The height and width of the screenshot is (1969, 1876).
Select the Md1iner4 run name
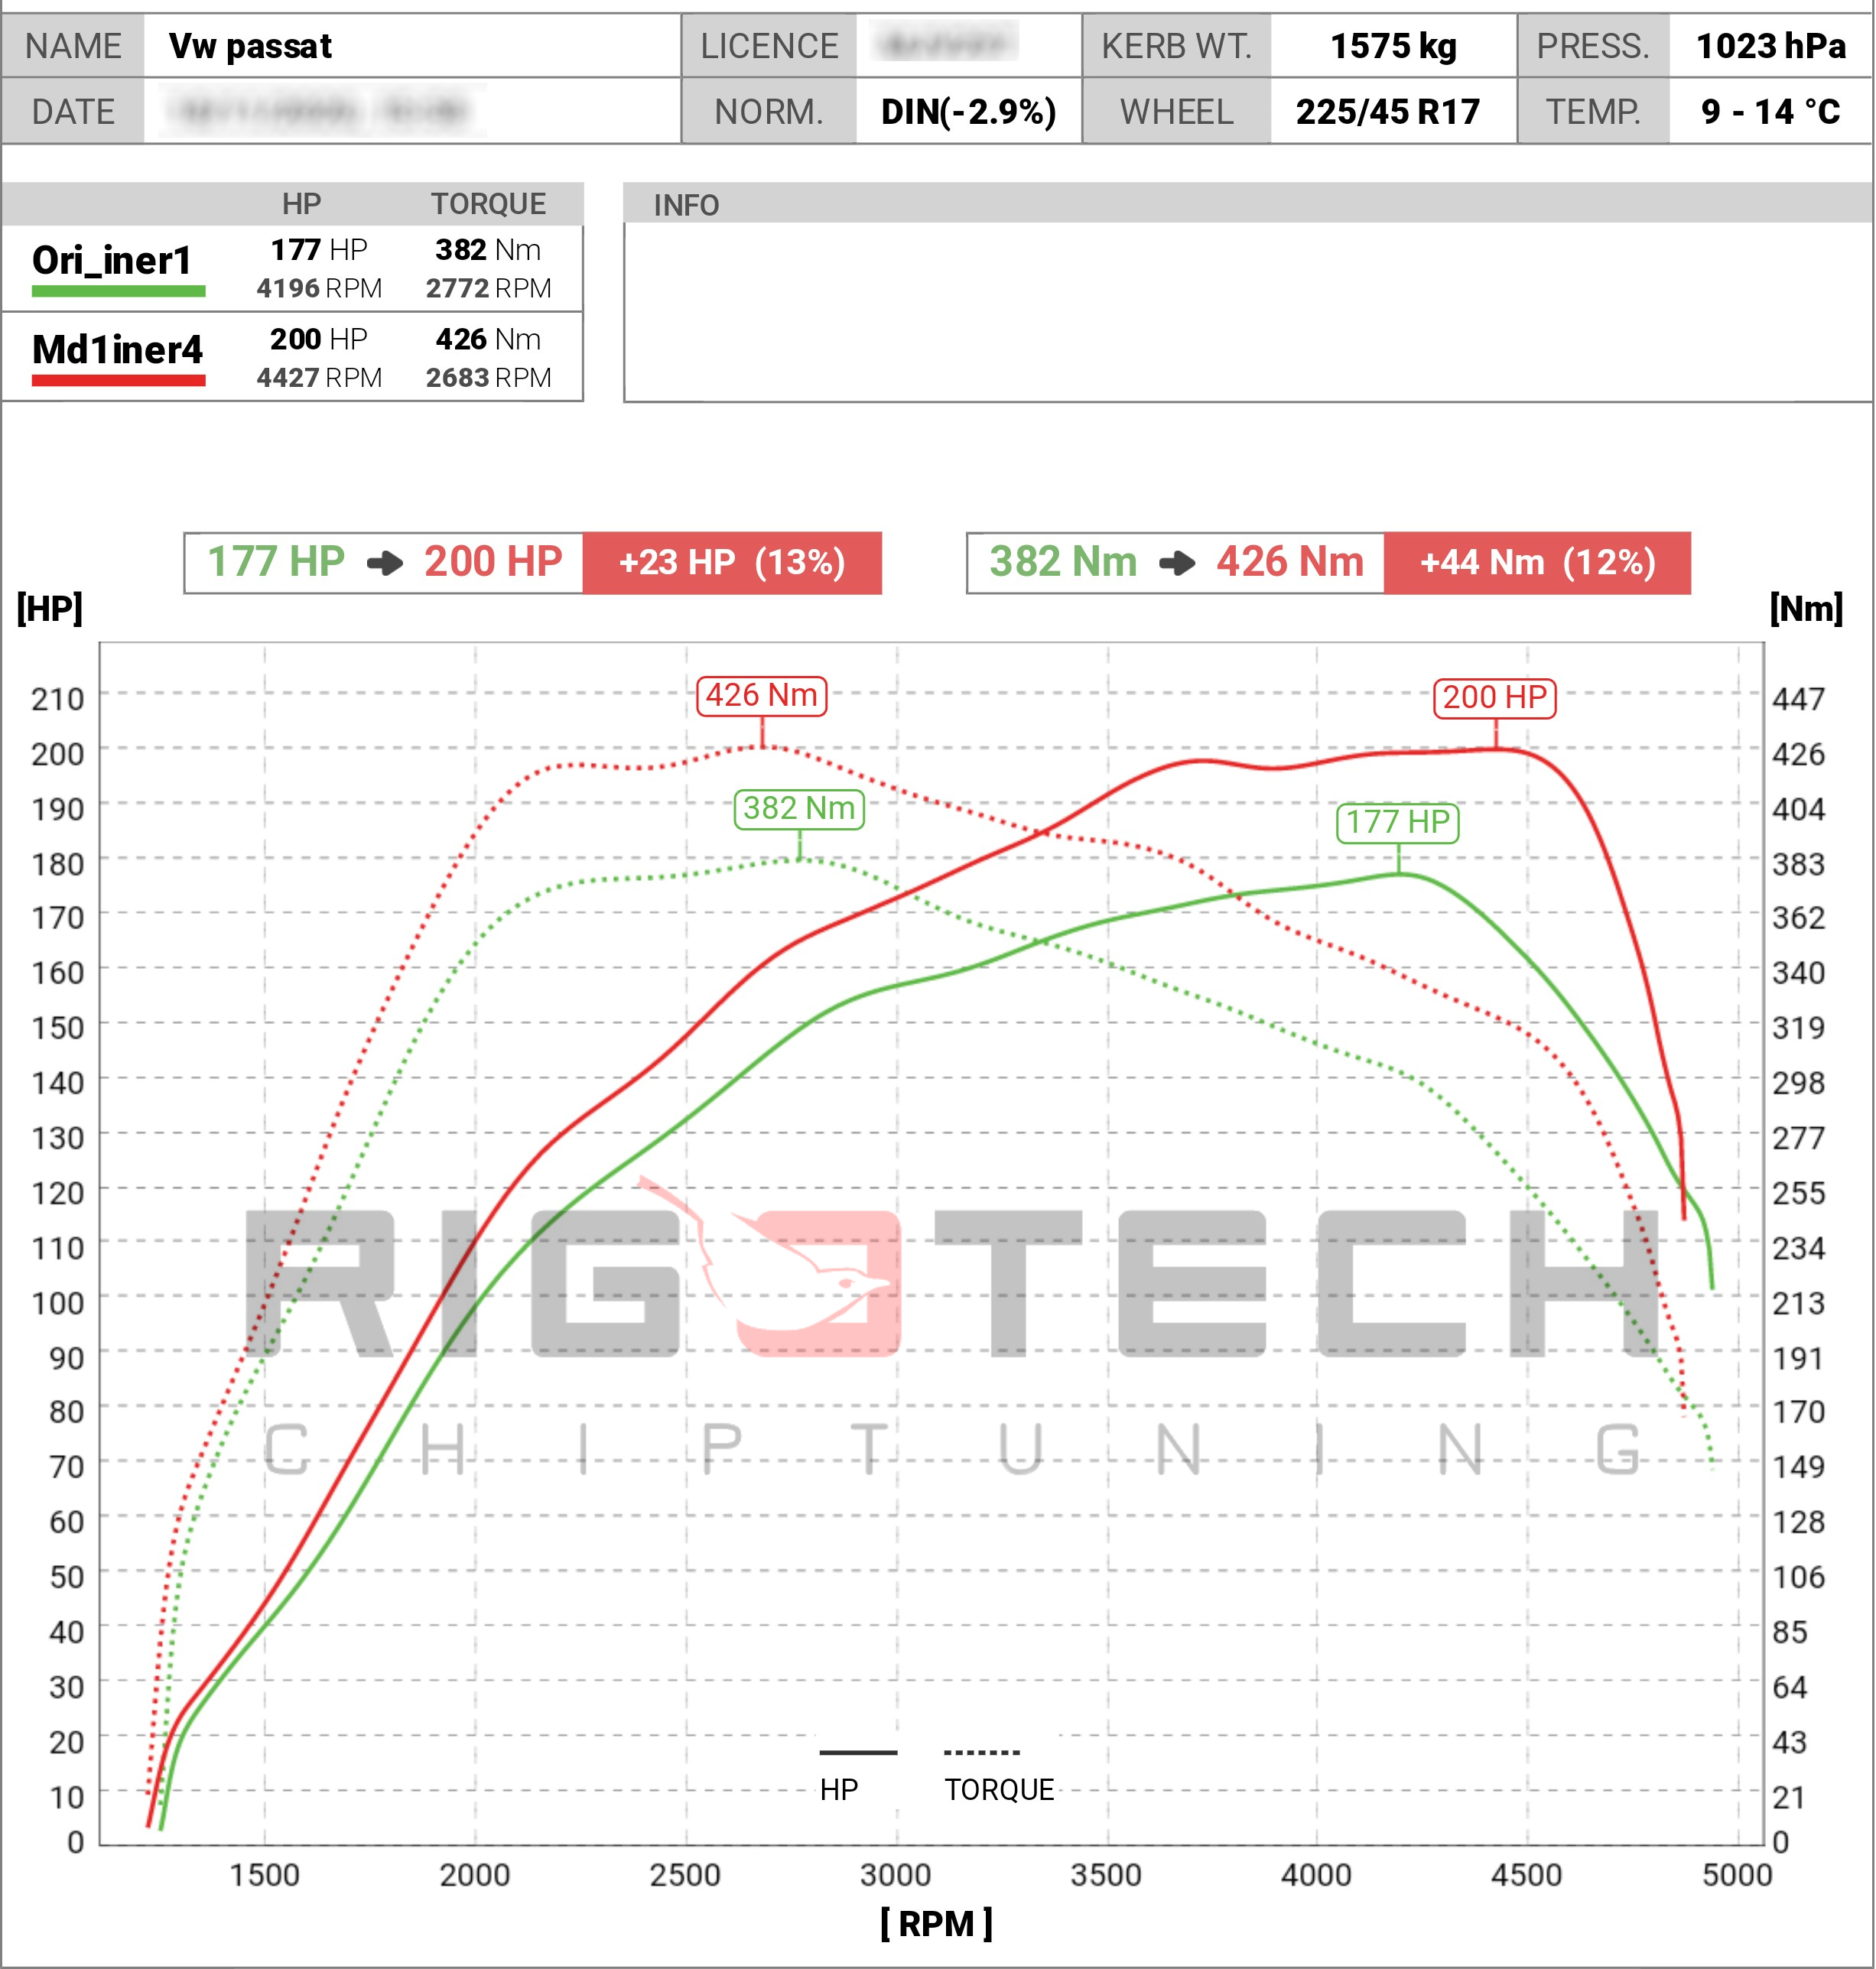[117, 350]
